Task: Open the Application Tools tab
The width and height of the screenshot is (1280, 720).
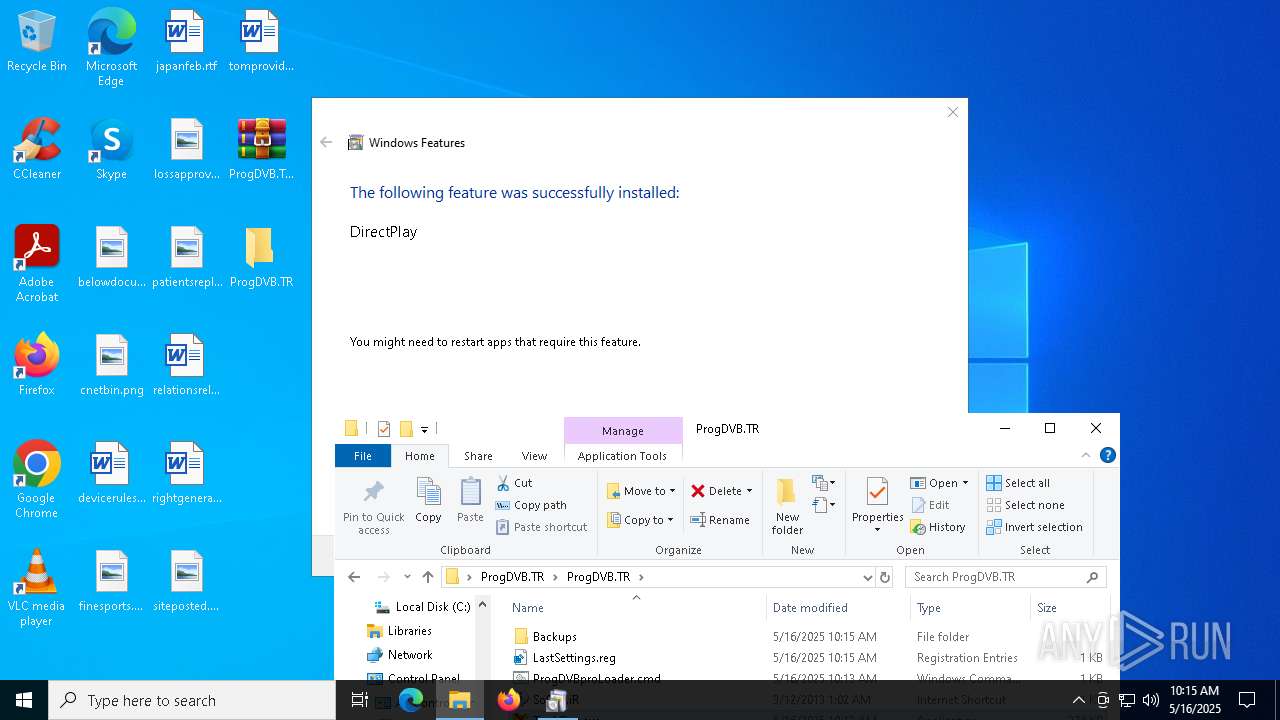Action: tap(622, 455)
